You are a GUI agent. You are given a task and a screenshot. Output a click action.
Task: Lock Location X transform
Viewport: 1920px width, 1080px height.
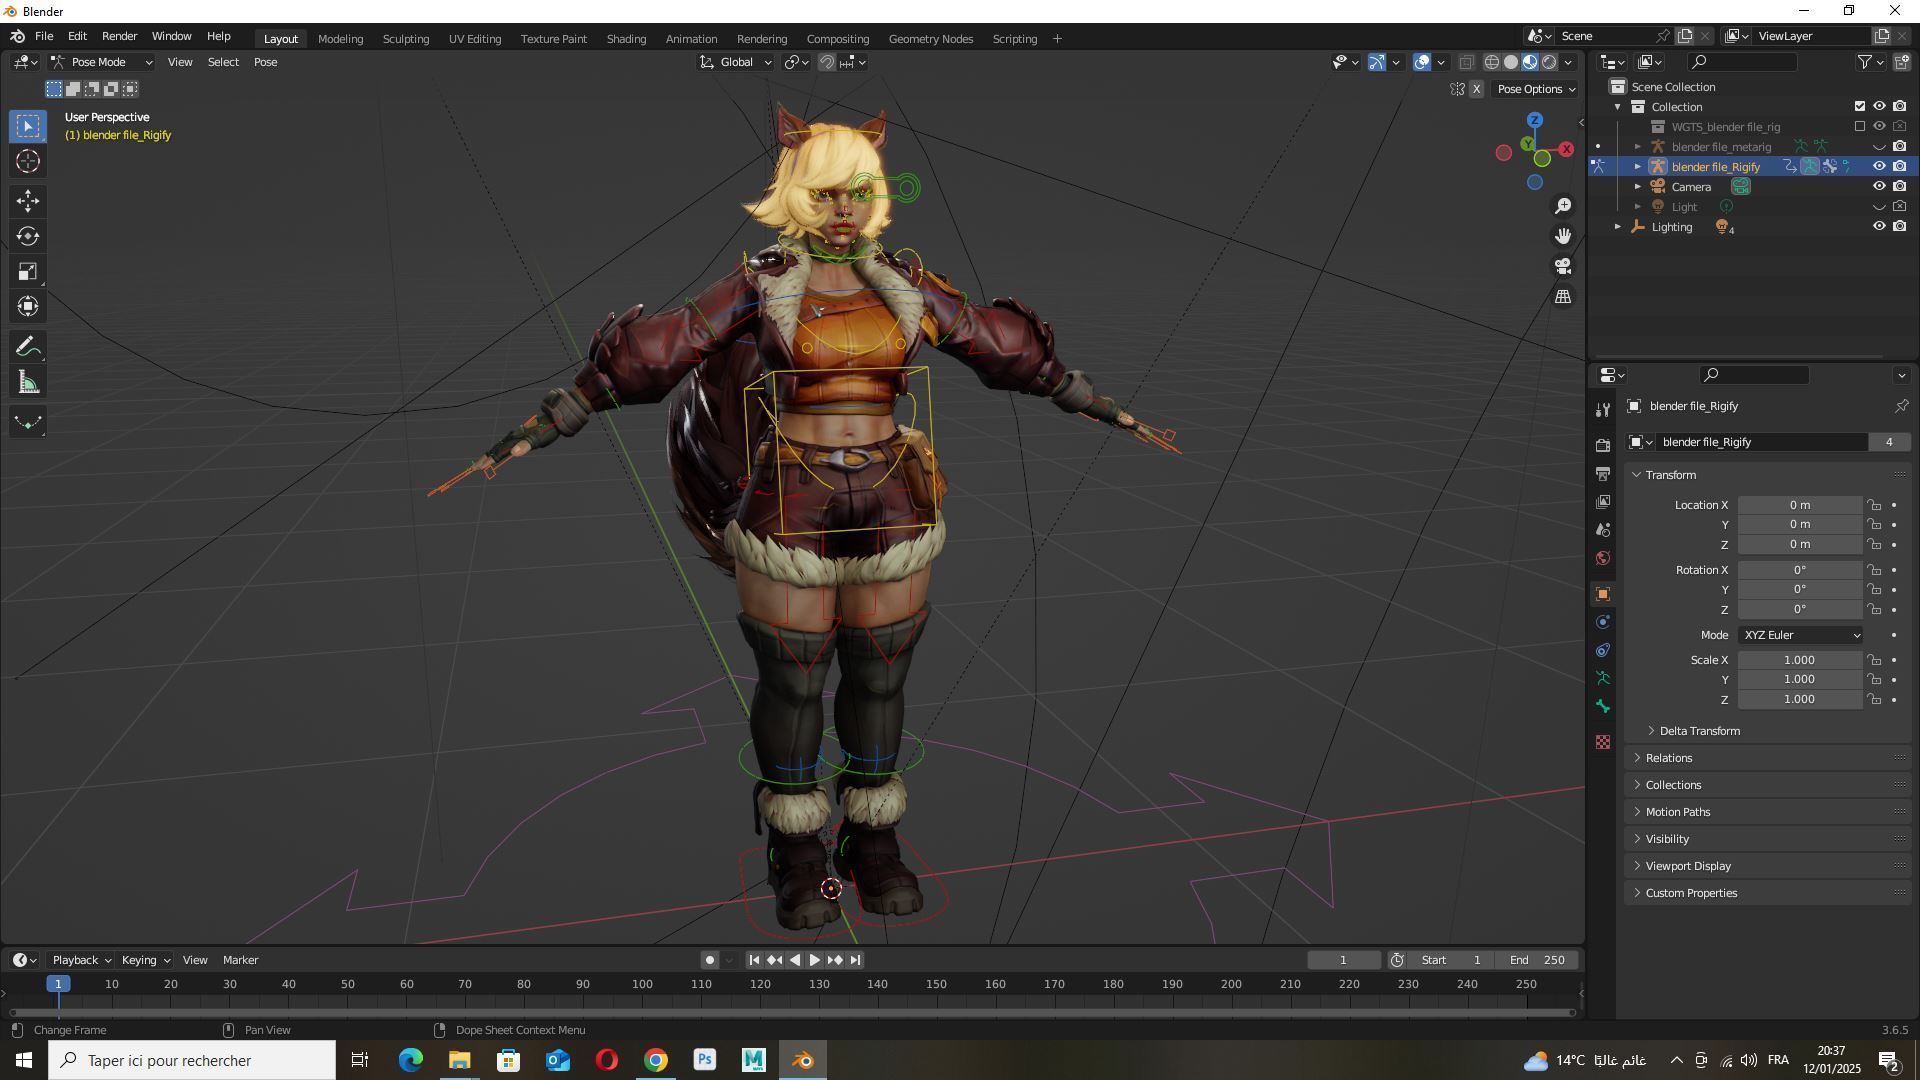[1874, 505]
